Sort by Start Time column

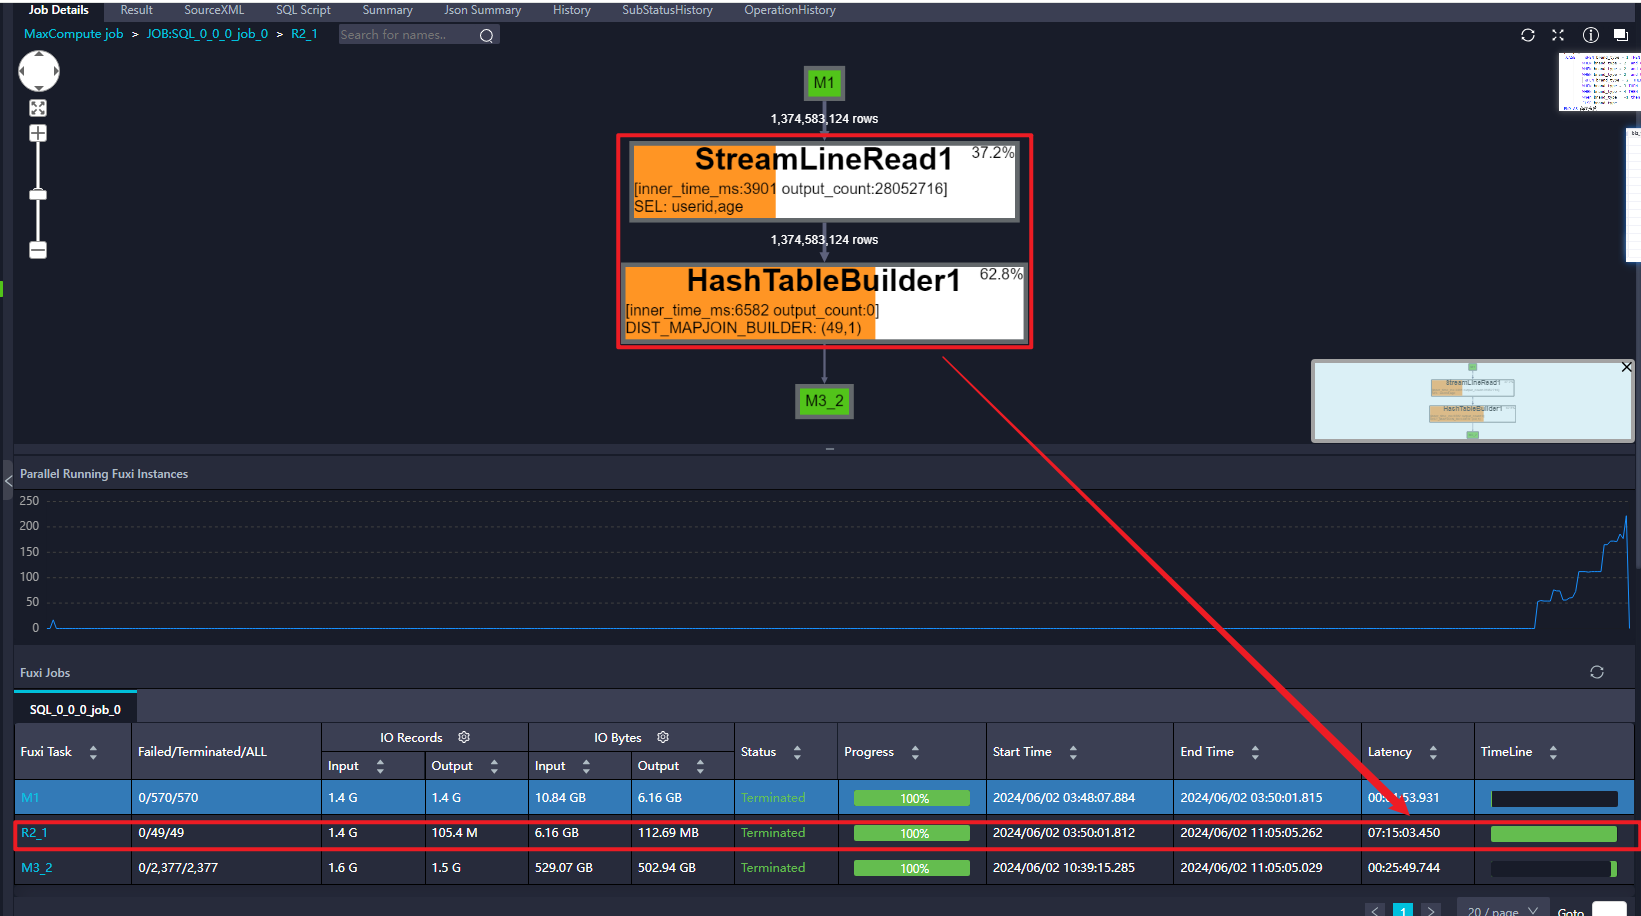tap(1073, 752)
